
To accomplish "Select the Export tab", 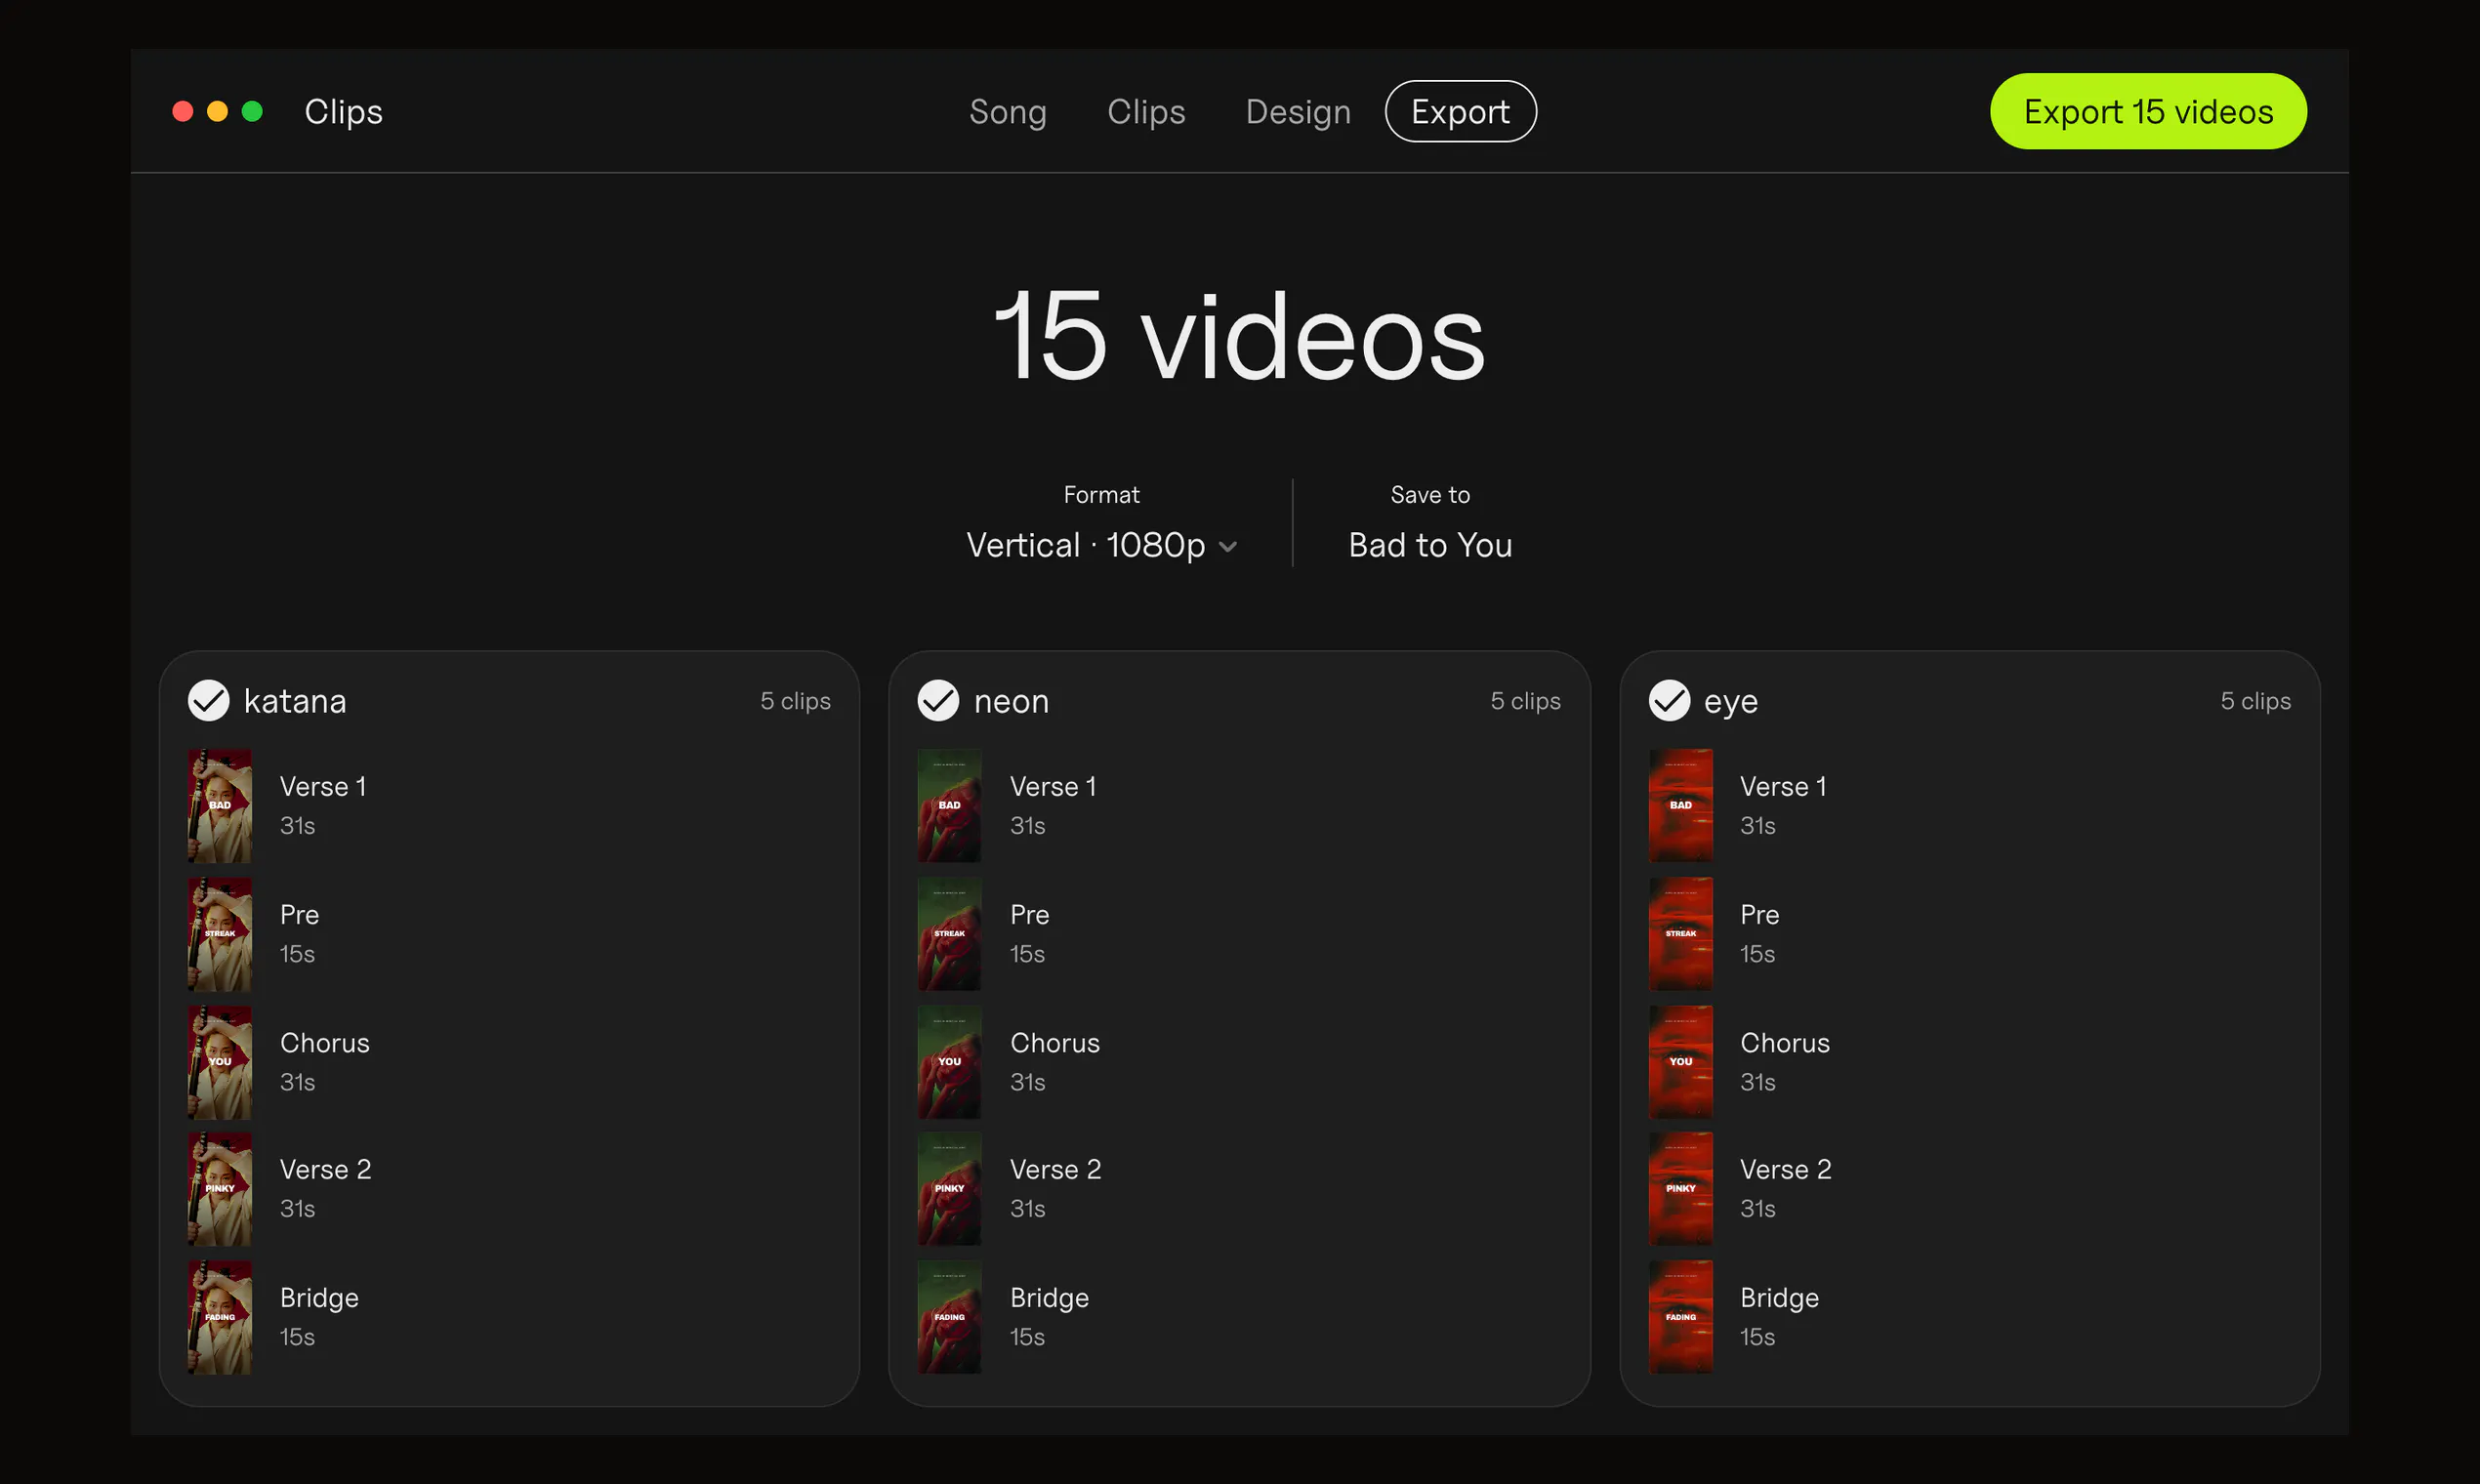I will [x=1460, y=111].
